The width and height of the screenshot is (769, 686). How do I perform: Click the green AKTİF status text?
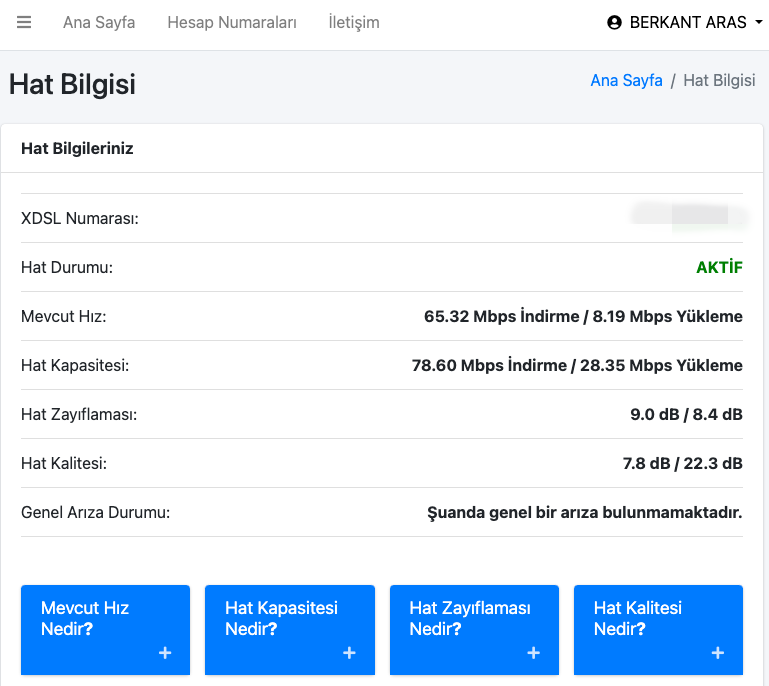tap(719, 267)
